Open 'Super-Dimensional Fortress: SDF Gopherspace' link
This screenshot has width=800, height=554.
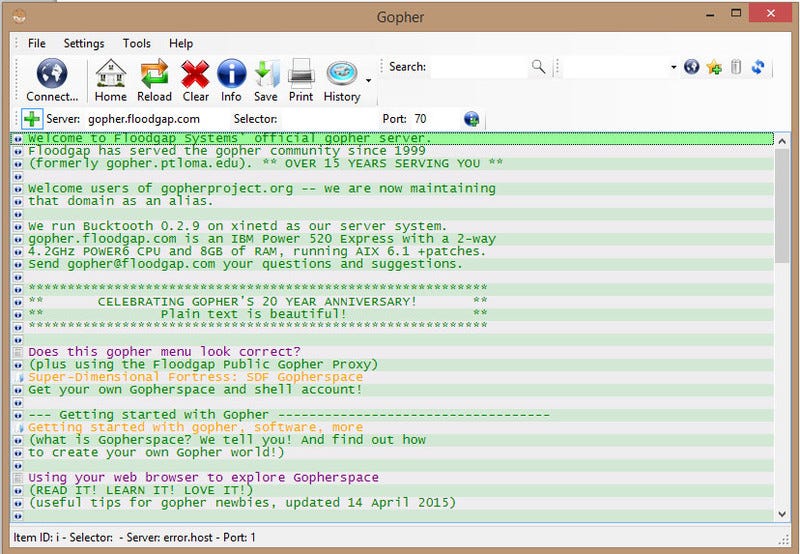tap(195, 377)
